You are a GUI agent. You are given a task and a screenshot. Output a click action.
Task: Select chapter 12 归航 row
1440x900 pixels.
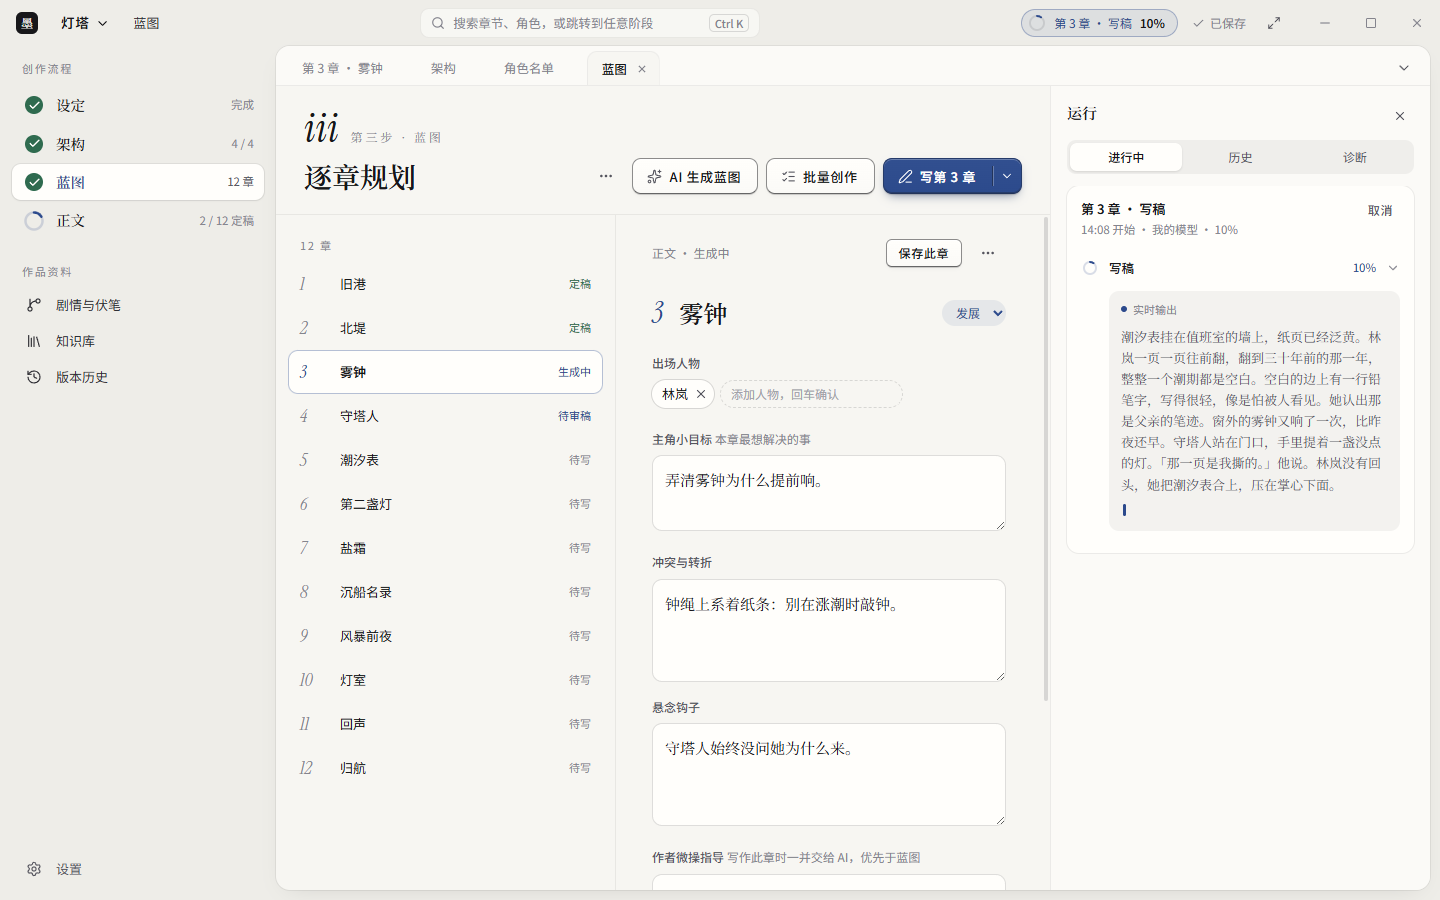coord(445,768)
